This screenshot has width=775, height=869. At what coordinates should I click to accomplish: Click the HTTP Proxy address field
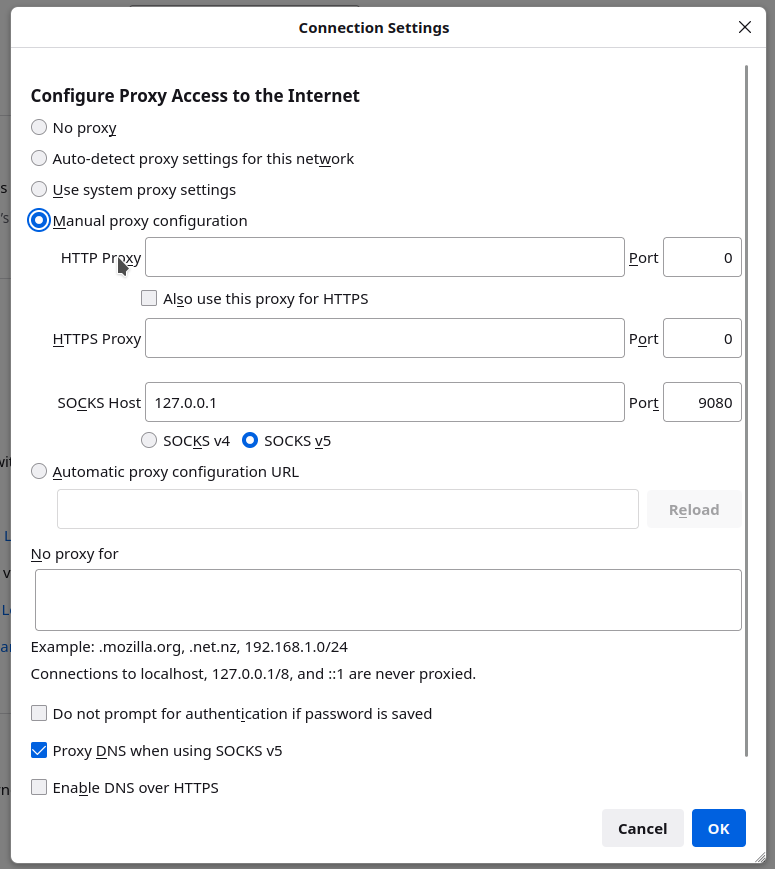384,257
